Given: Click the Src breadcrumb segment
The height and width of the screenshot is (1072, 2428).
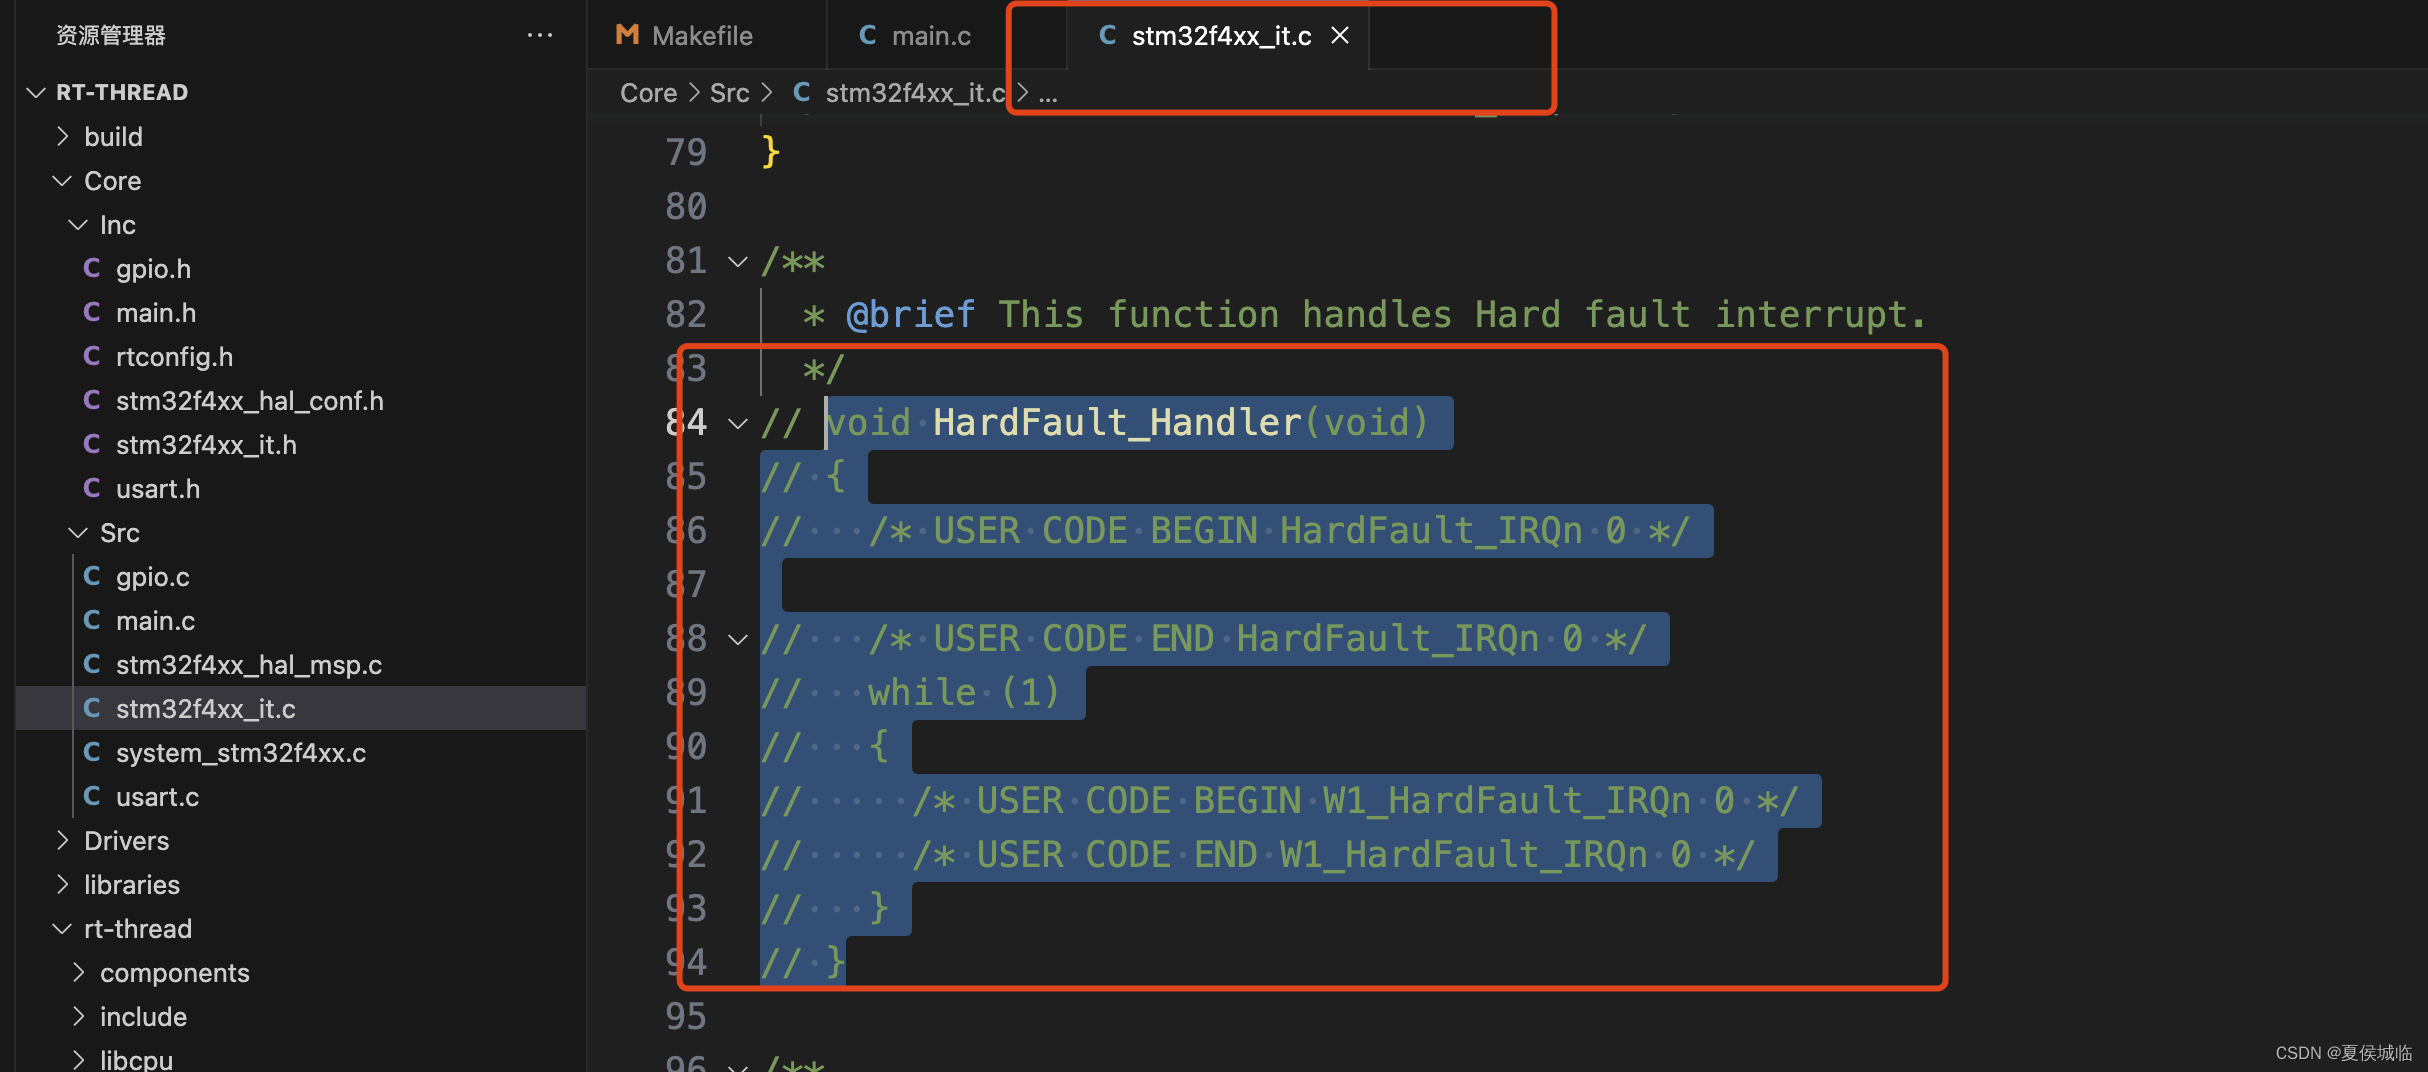Looking at the screenshot, I should [x=729, y=93].
